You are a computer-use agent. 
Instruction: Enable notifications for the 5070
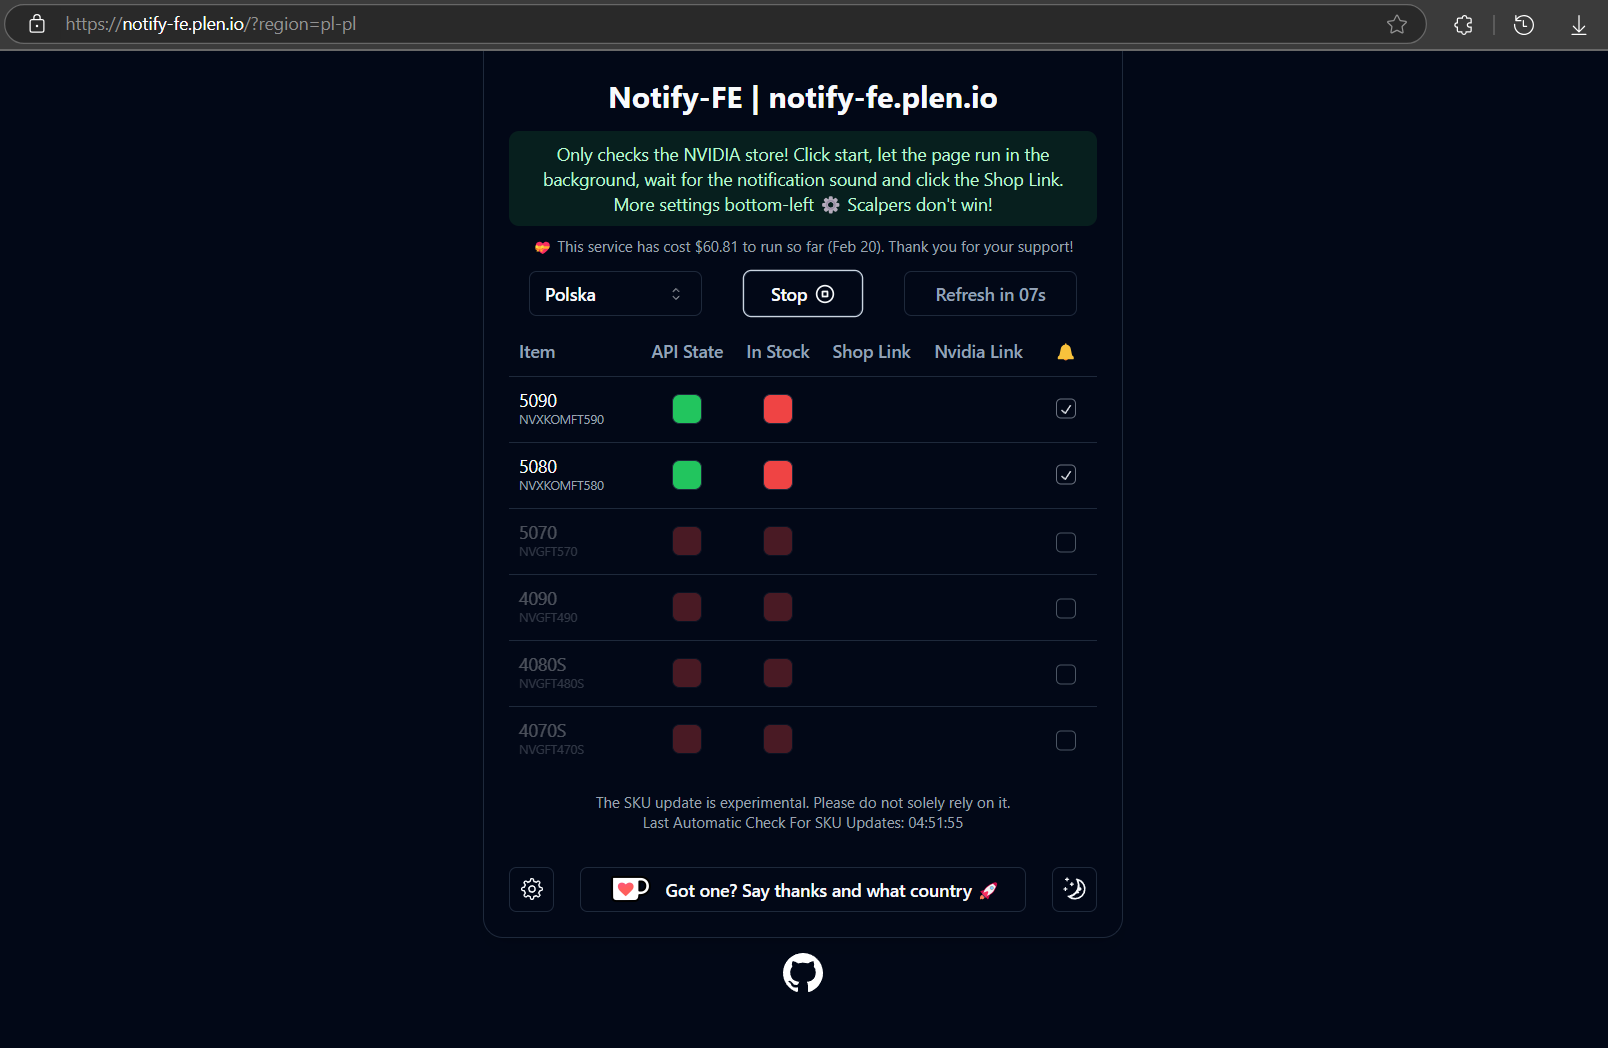[1066, 542]
